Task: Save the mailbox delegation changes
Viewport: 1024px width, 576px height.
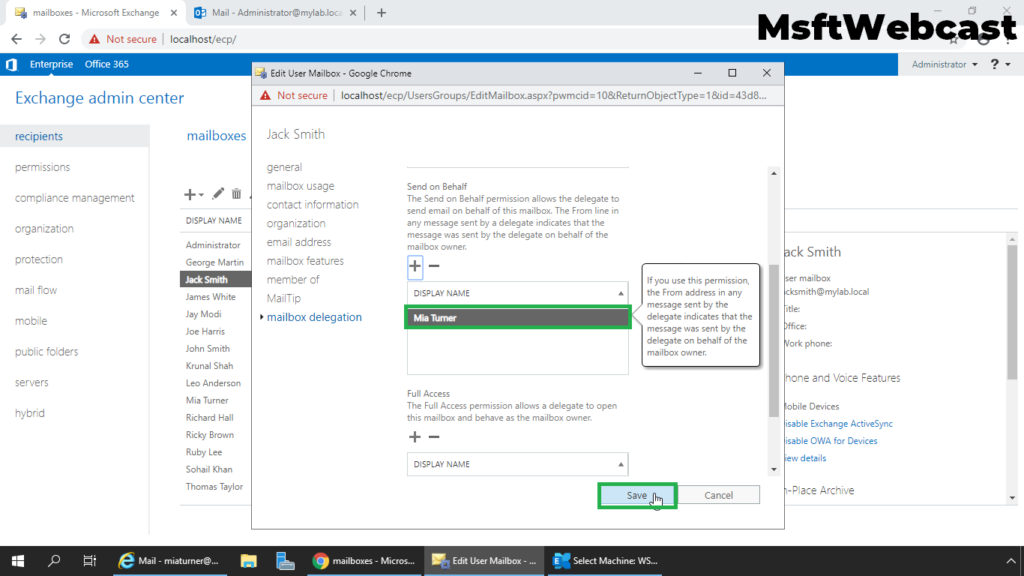Action: click(637, 495)
